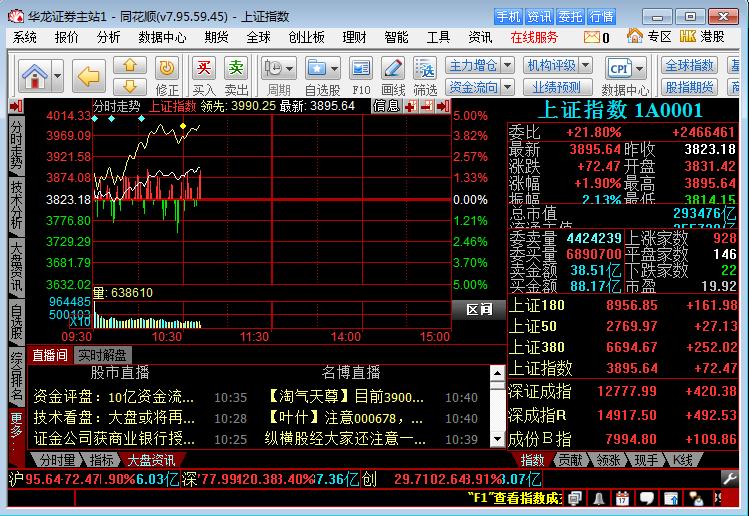This screenshot has width=749, height=516.
Task: Click the yellow down arrow toolbar icon
Action: (129, 86)
